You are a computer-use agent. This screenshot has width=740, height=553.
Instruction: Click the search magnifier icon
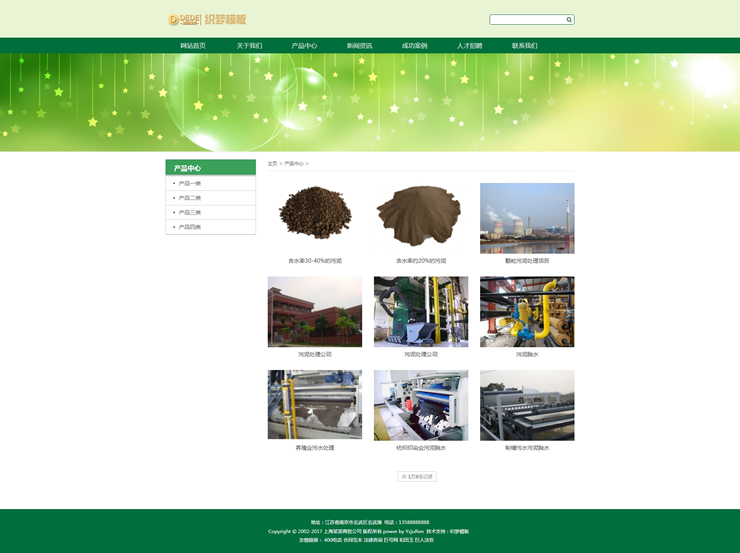(x=569, y=19)
